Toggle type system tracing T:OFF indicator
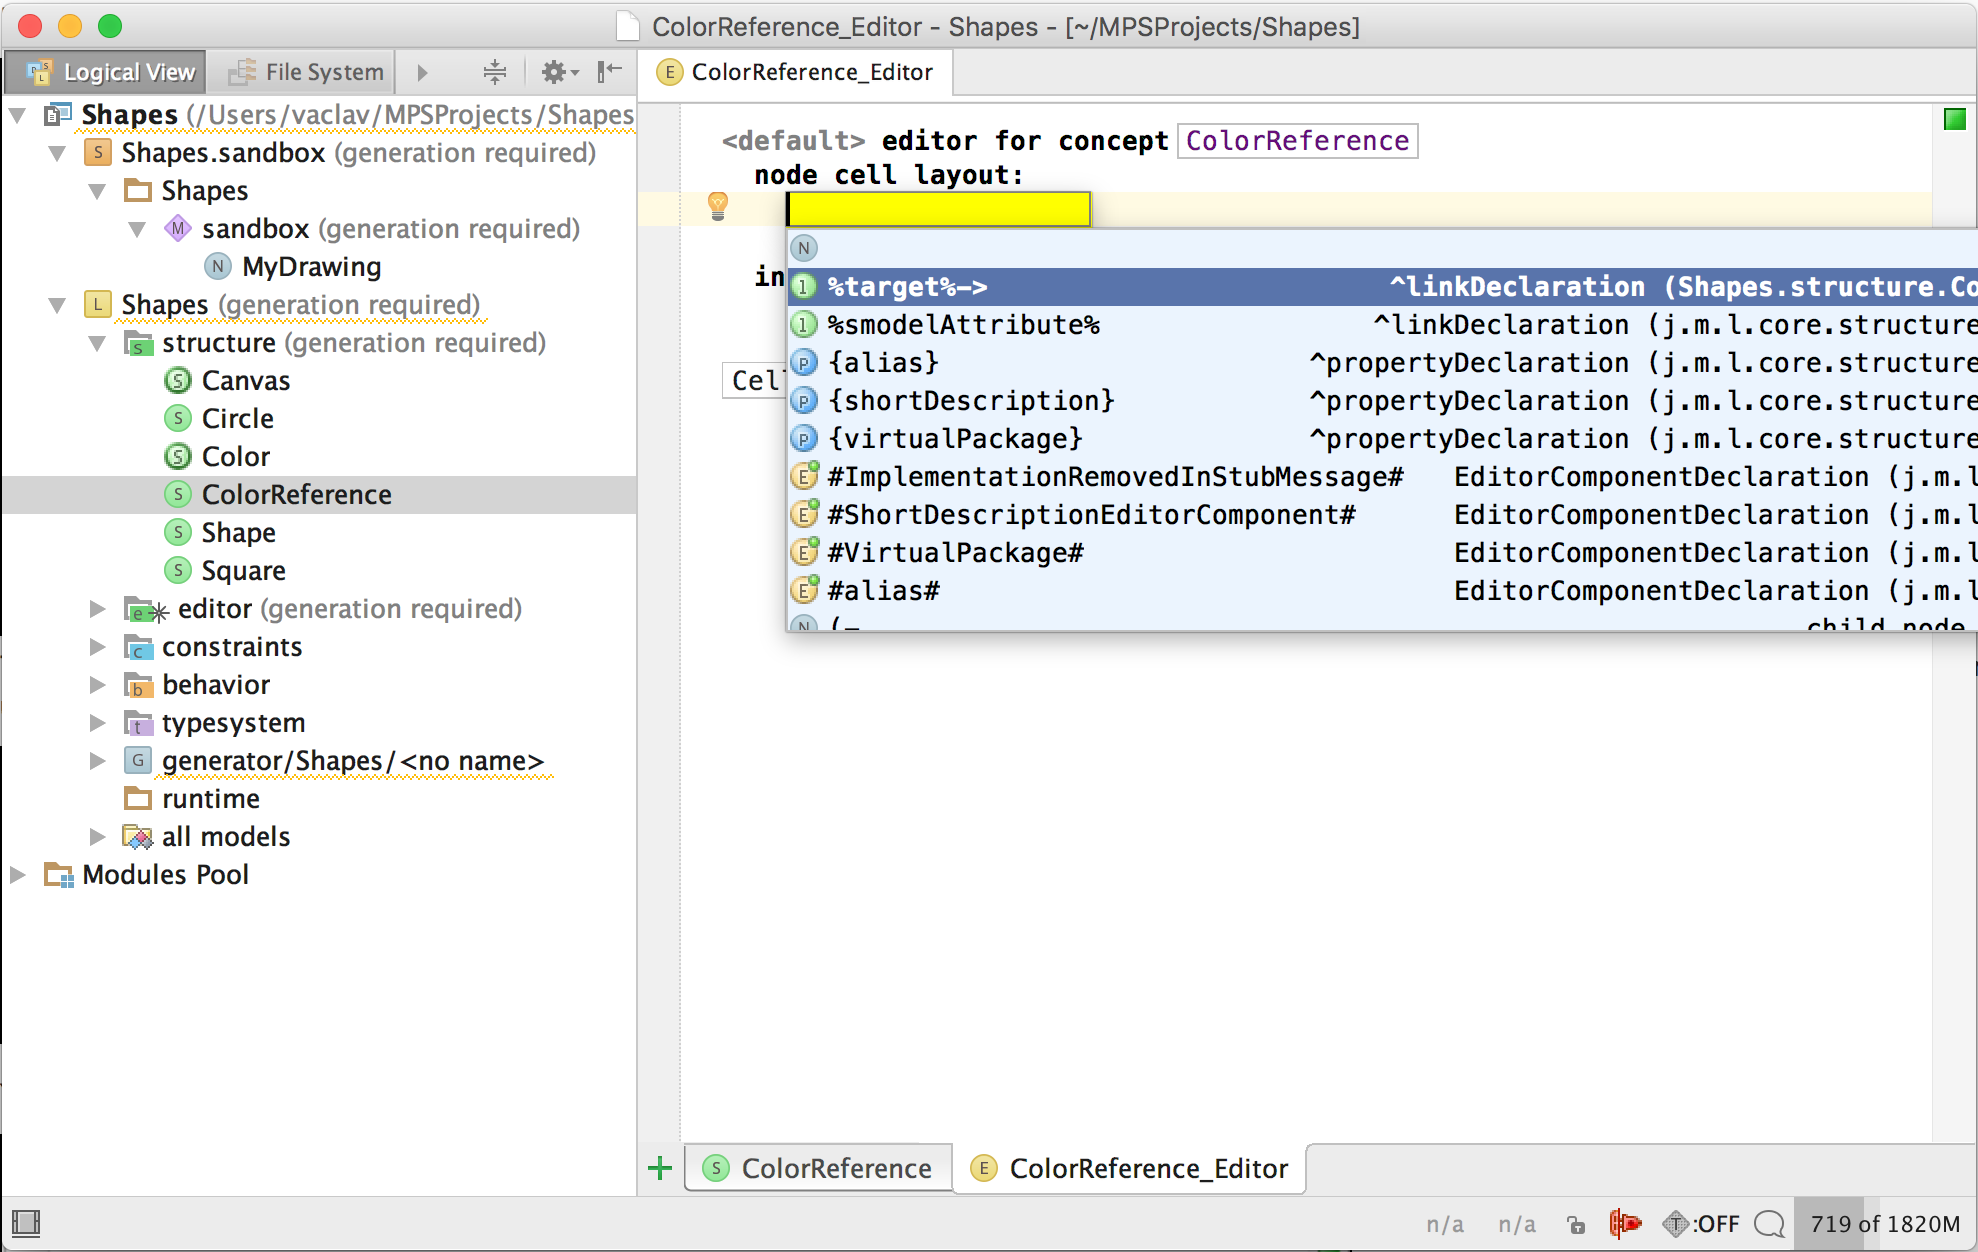 click(1700, 1223)
